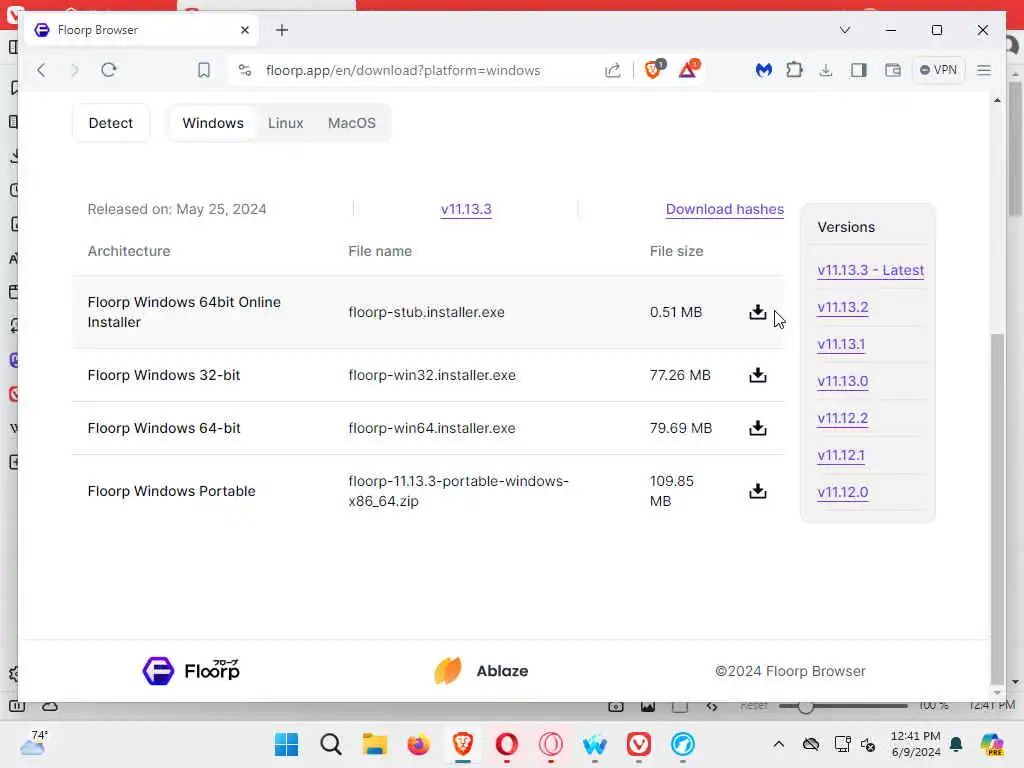Image resolution: width=1024 pixels, height=768 pixels.
Task: Select version v11.13.3 - Latest
Action: click(x=870, y=270)
